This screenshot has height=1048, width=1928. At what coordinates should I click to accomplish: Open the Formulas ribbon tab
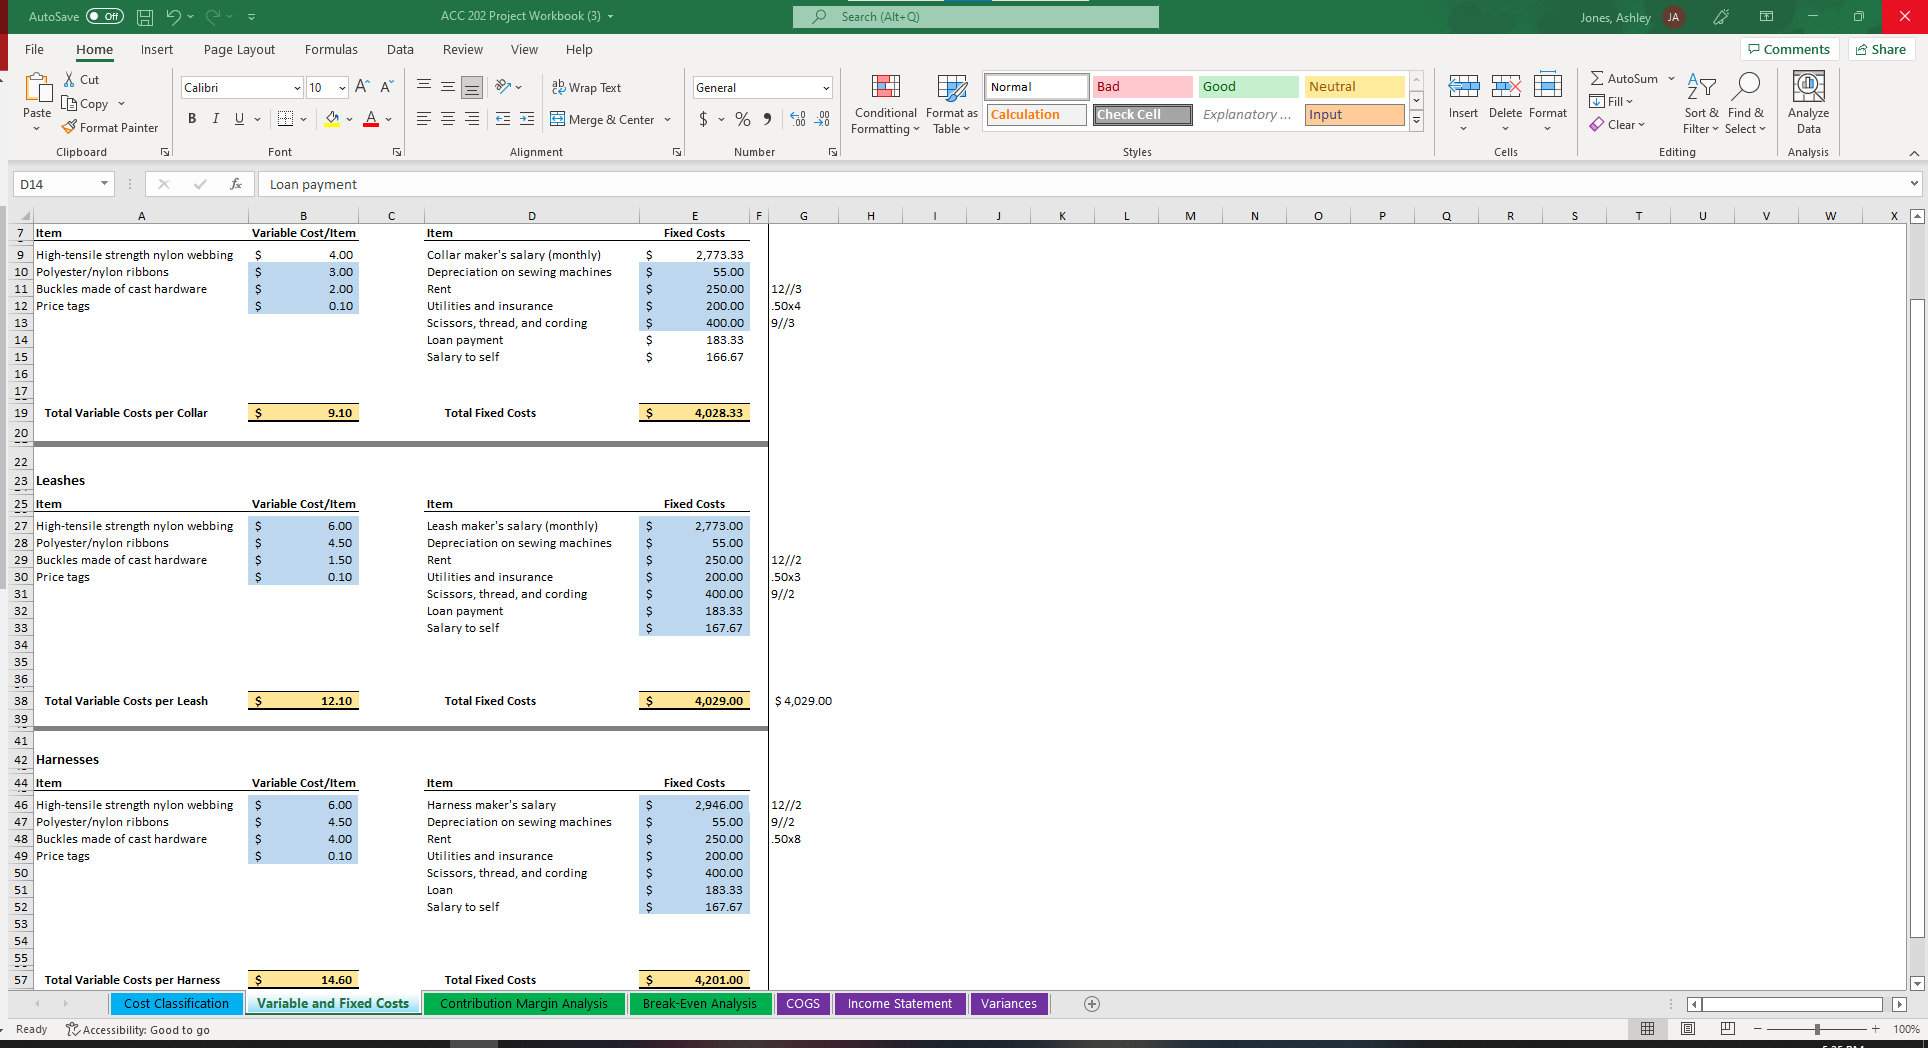[330, 49]
